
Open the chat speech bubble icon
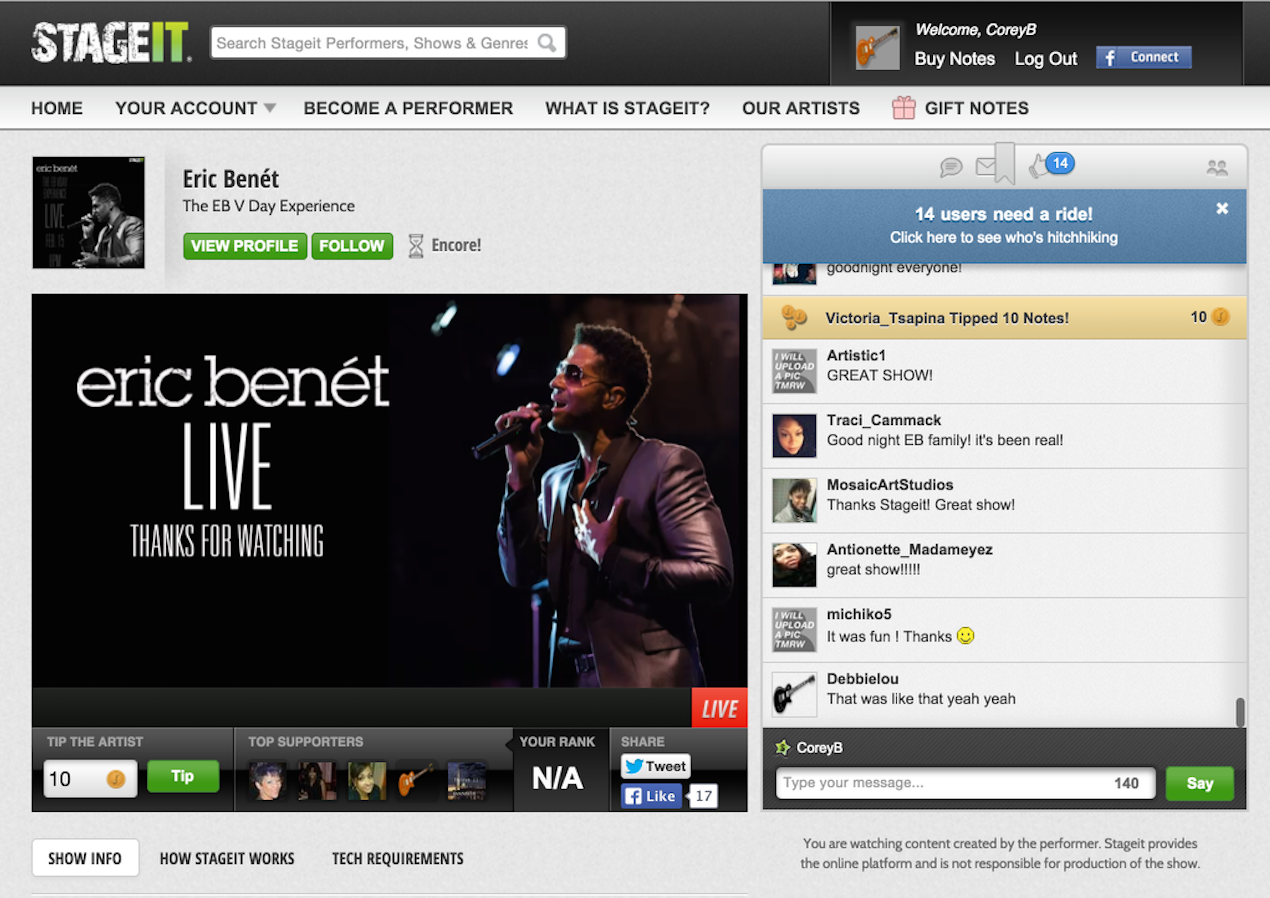pyautogui.click(x=951, y=167)
